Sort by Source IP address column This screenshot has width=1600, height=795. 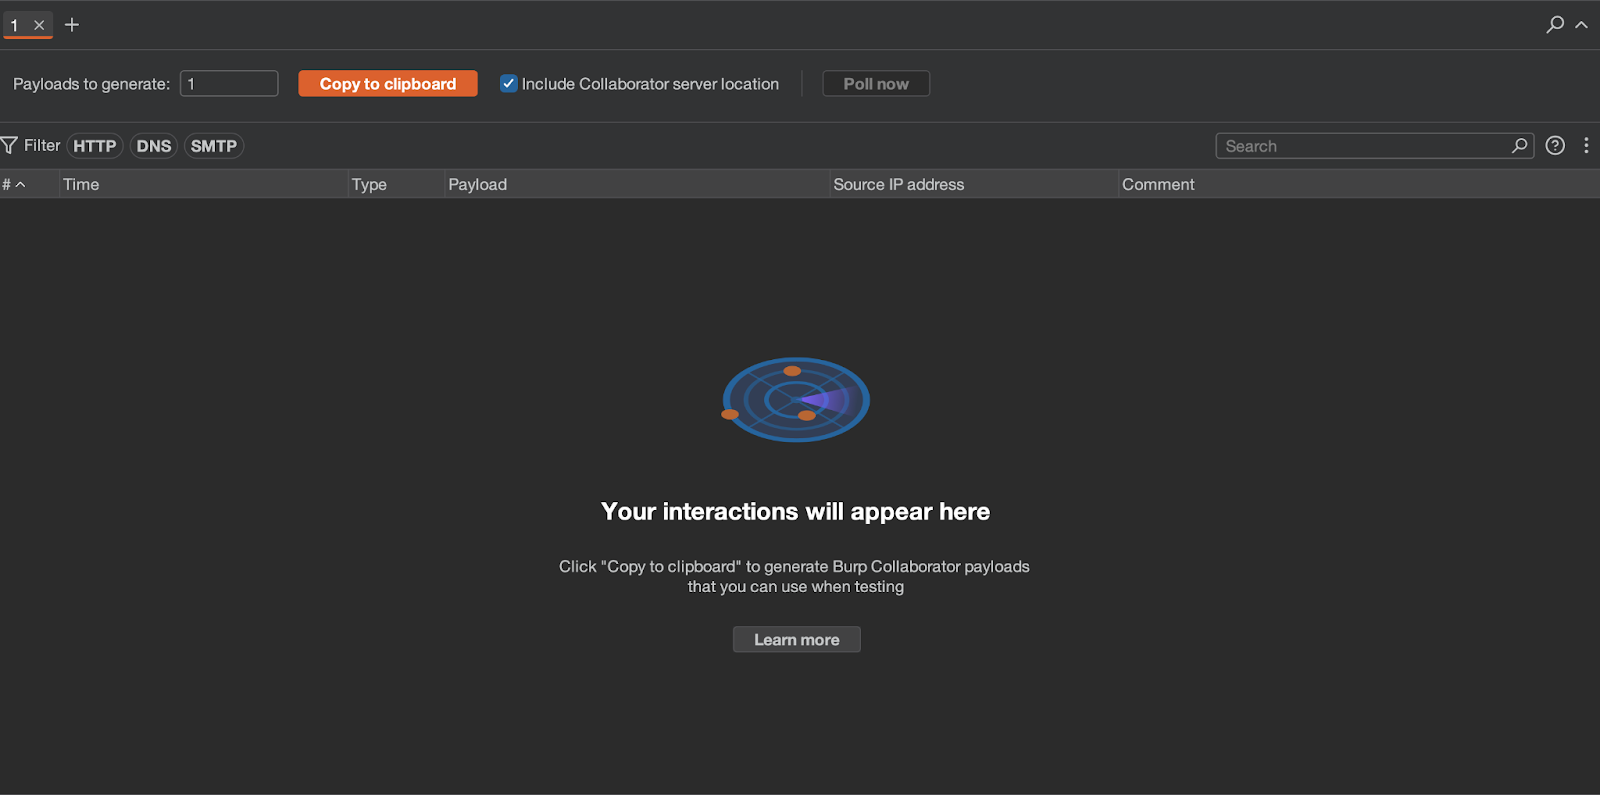coord(973,184)
